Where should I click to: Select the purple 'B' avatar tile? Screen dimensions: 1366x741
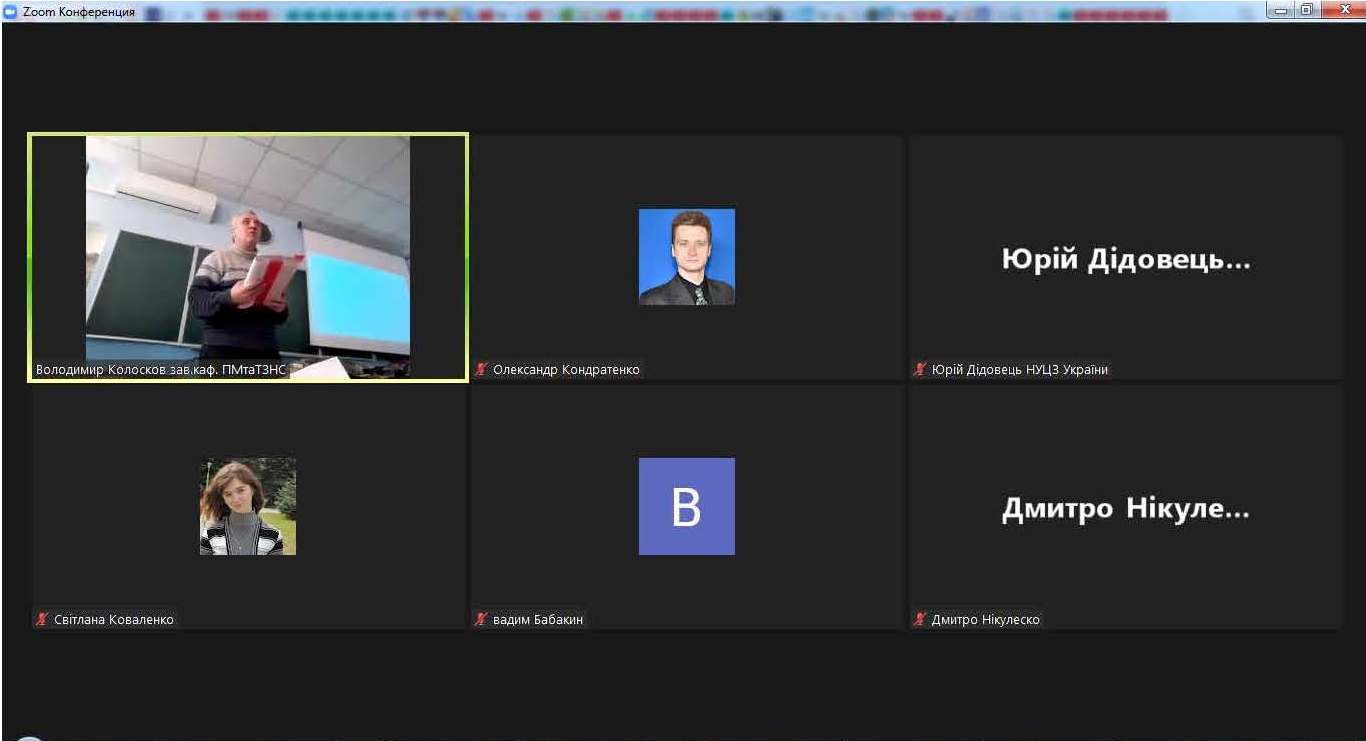click(x=686, y=506)
